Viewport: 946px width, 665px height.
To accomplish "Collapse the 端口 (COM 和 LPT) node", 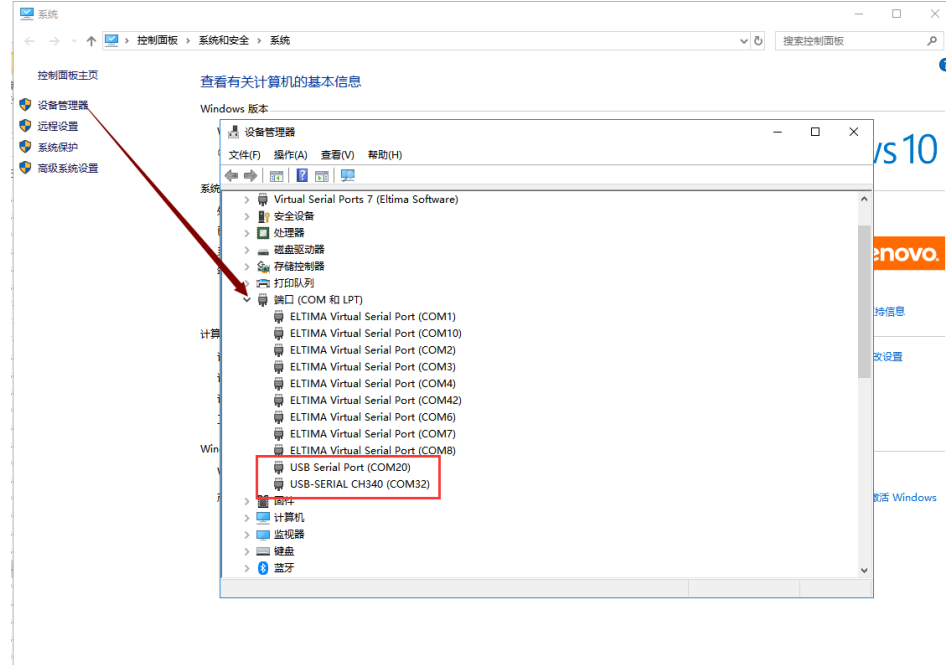I will pos(247,299).
